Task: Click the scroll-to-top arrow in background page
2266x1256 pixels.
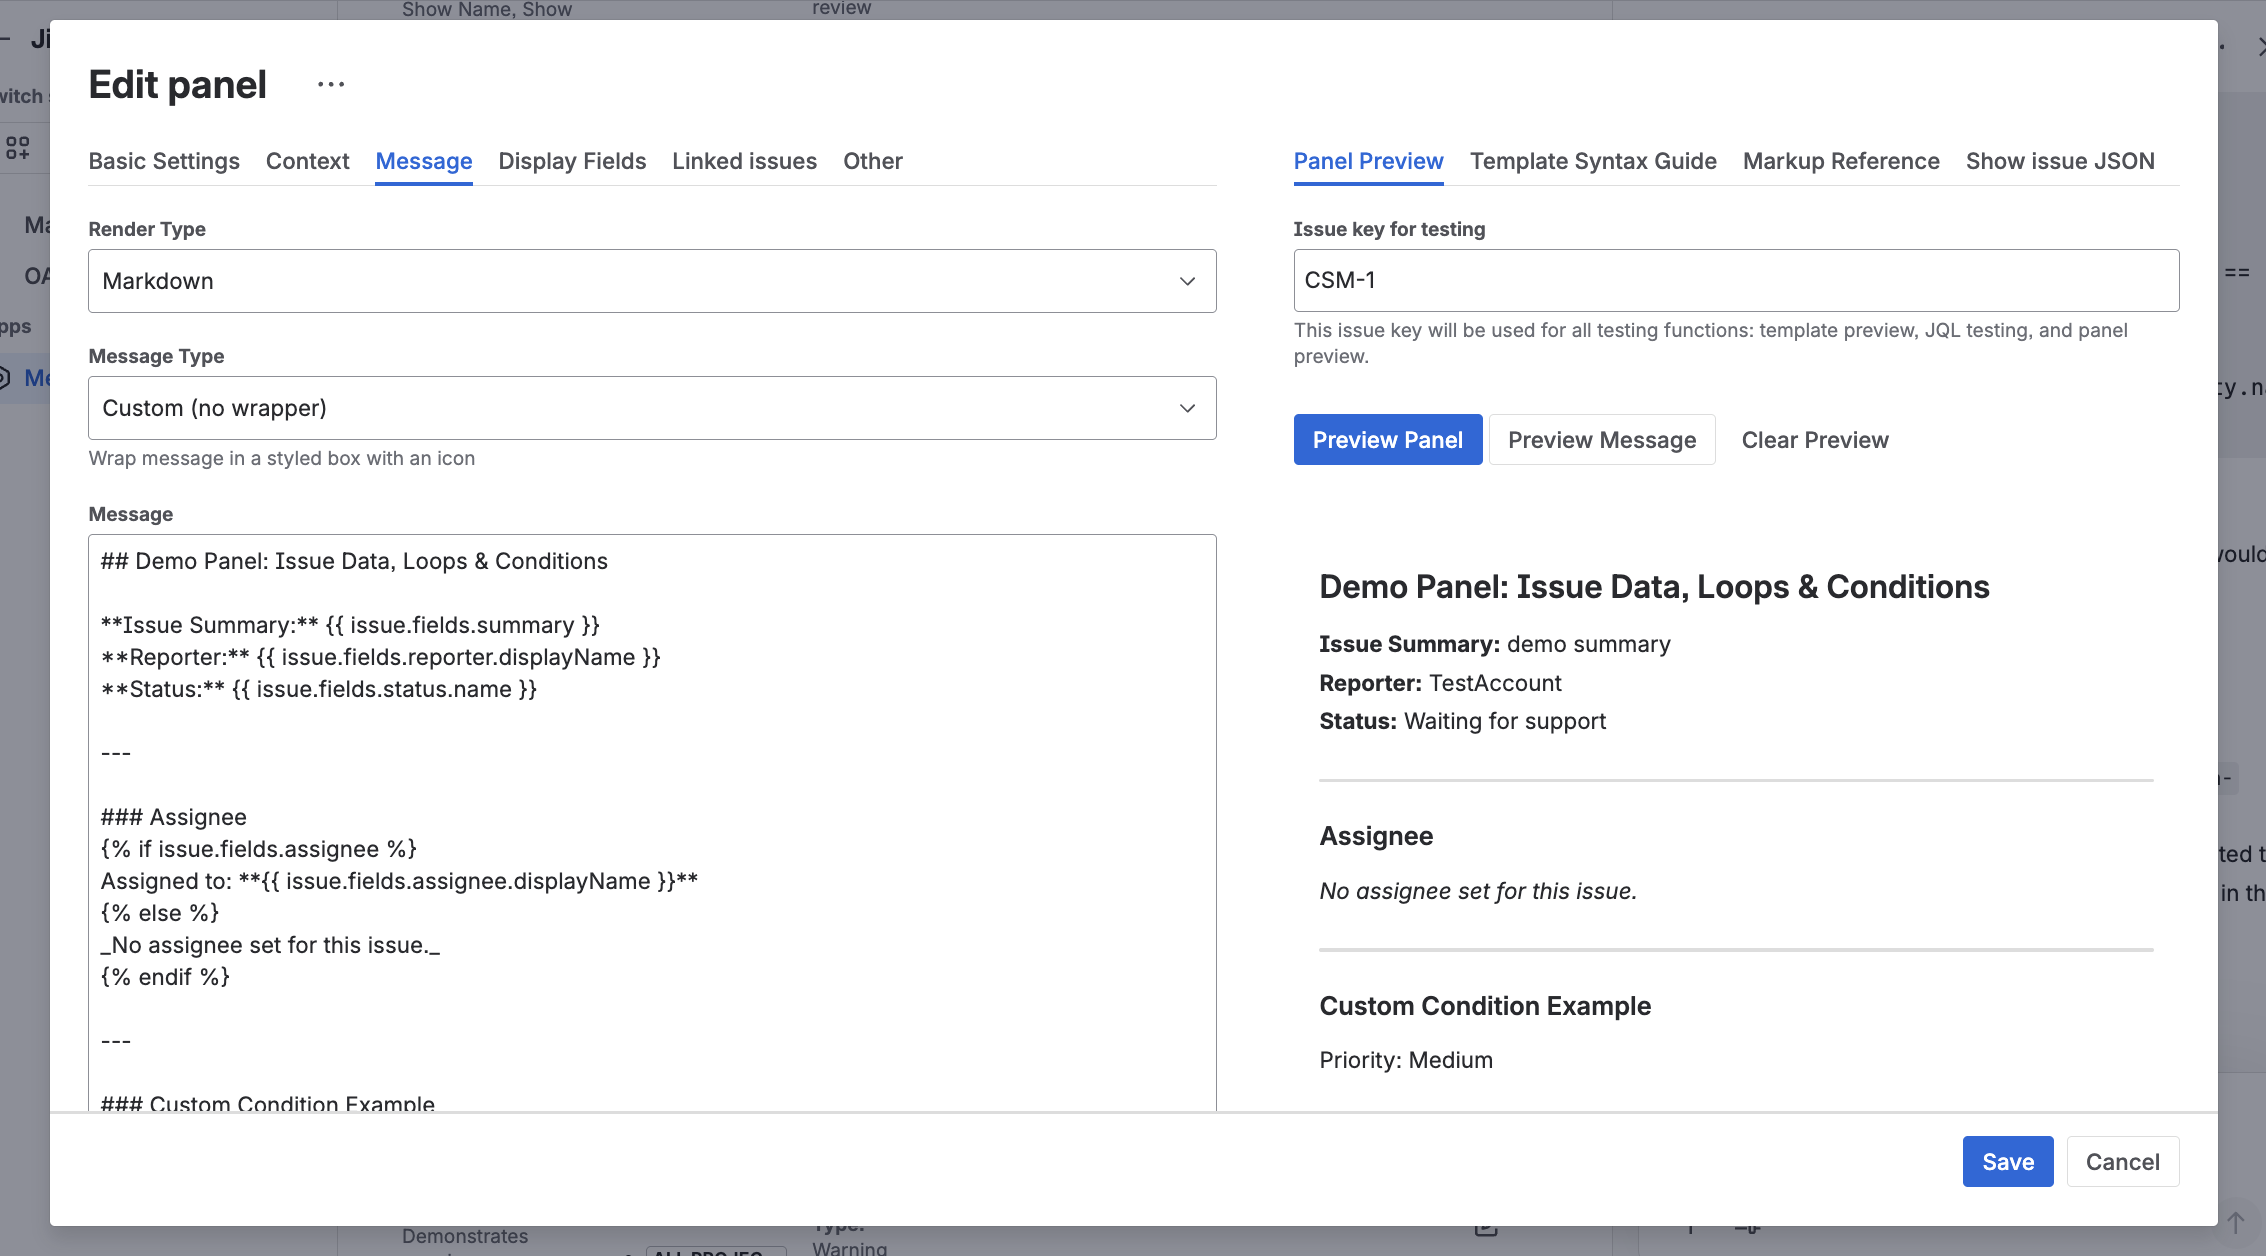Action: [x=2236, y=1222]
